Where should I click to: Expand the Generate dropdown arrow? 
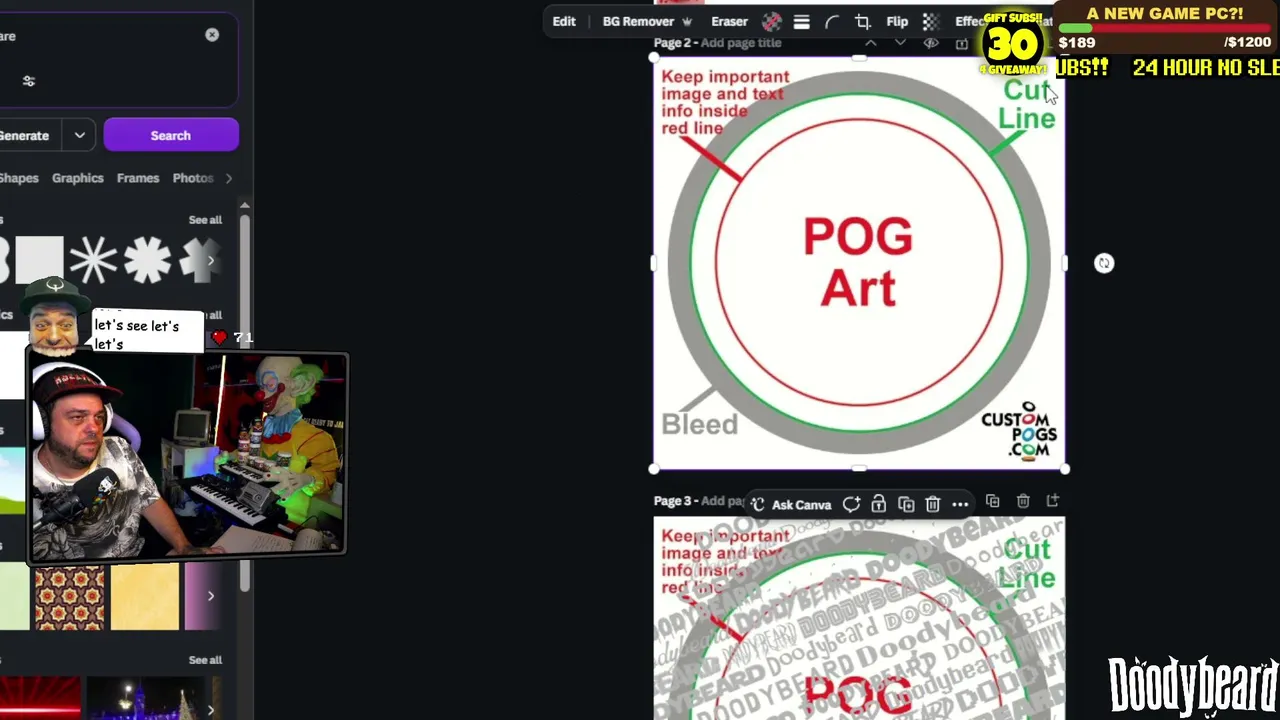click(79, 135)
